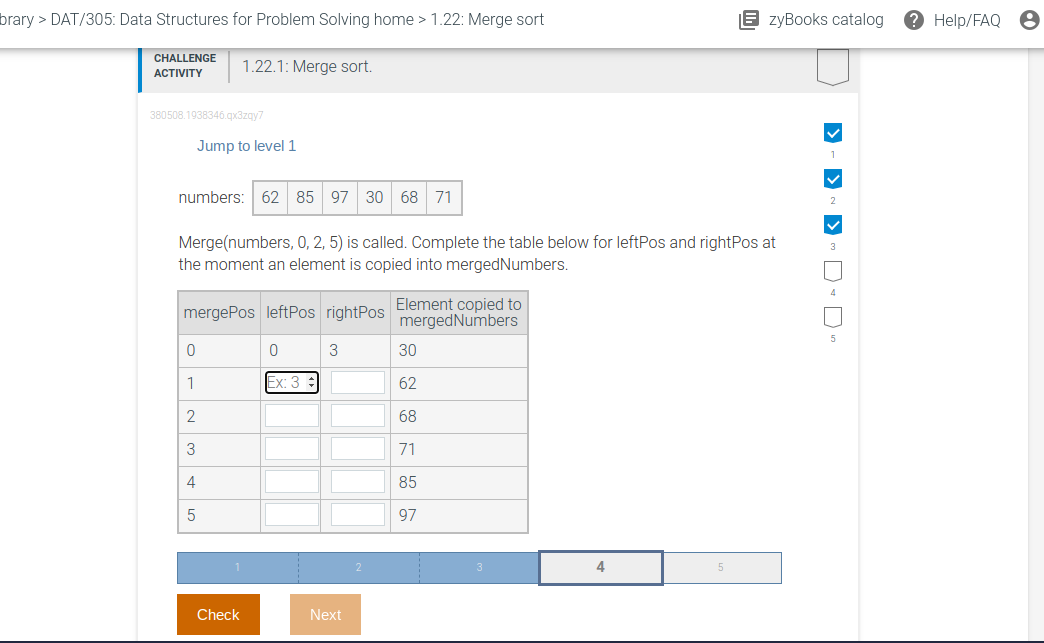The image size is (1044, 643).
Task: Click the zyBooks library pages icon
Action: click(x=748, y=19)
